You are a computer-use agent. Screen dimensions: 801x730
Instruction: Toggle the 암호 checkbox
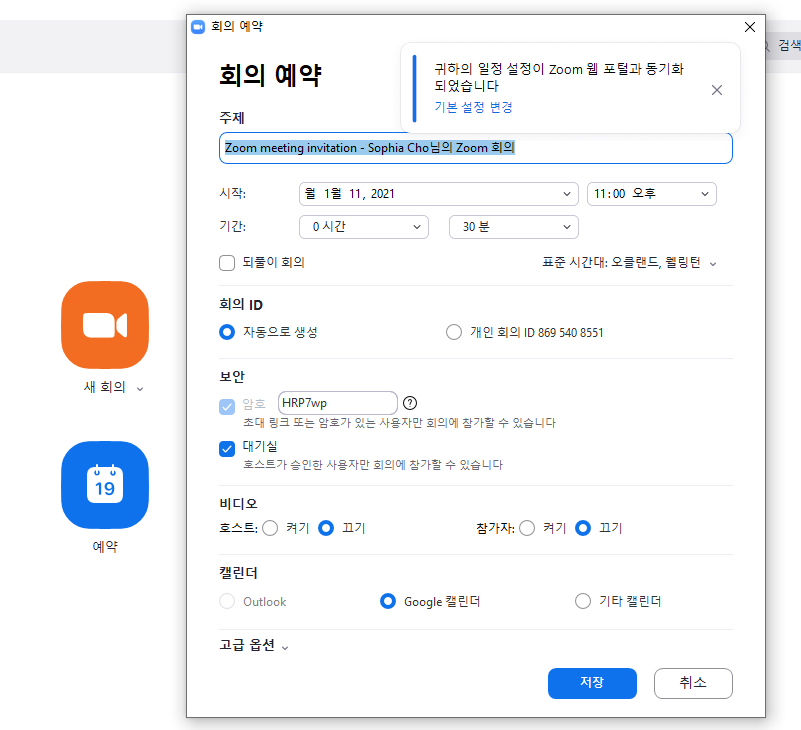click(227, 407)
